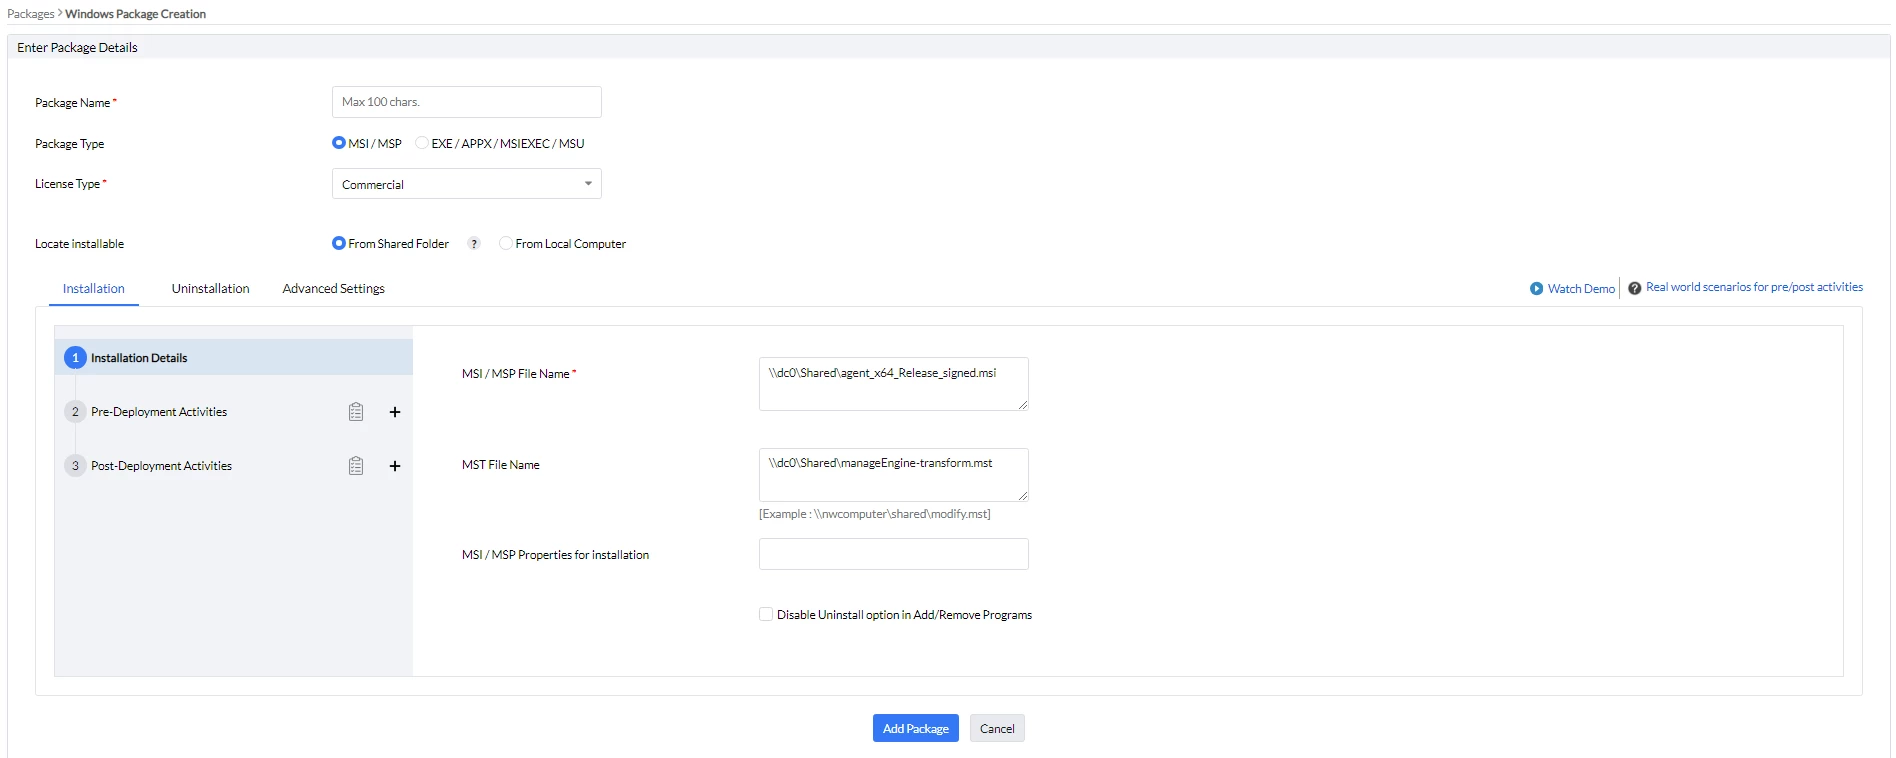Click the MSI / MSP File Name text area

coord(894,384)
